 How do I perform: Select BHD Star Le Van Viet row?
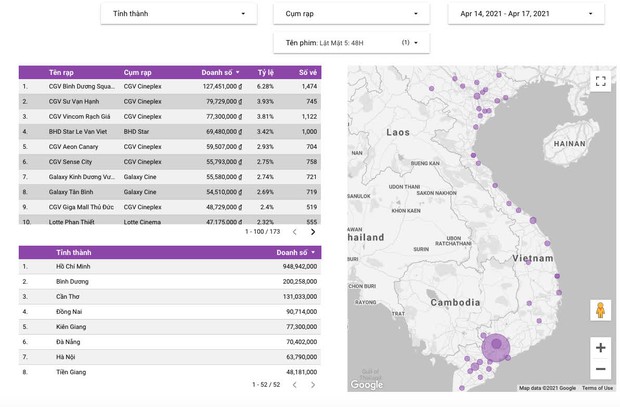click(170, 131)
